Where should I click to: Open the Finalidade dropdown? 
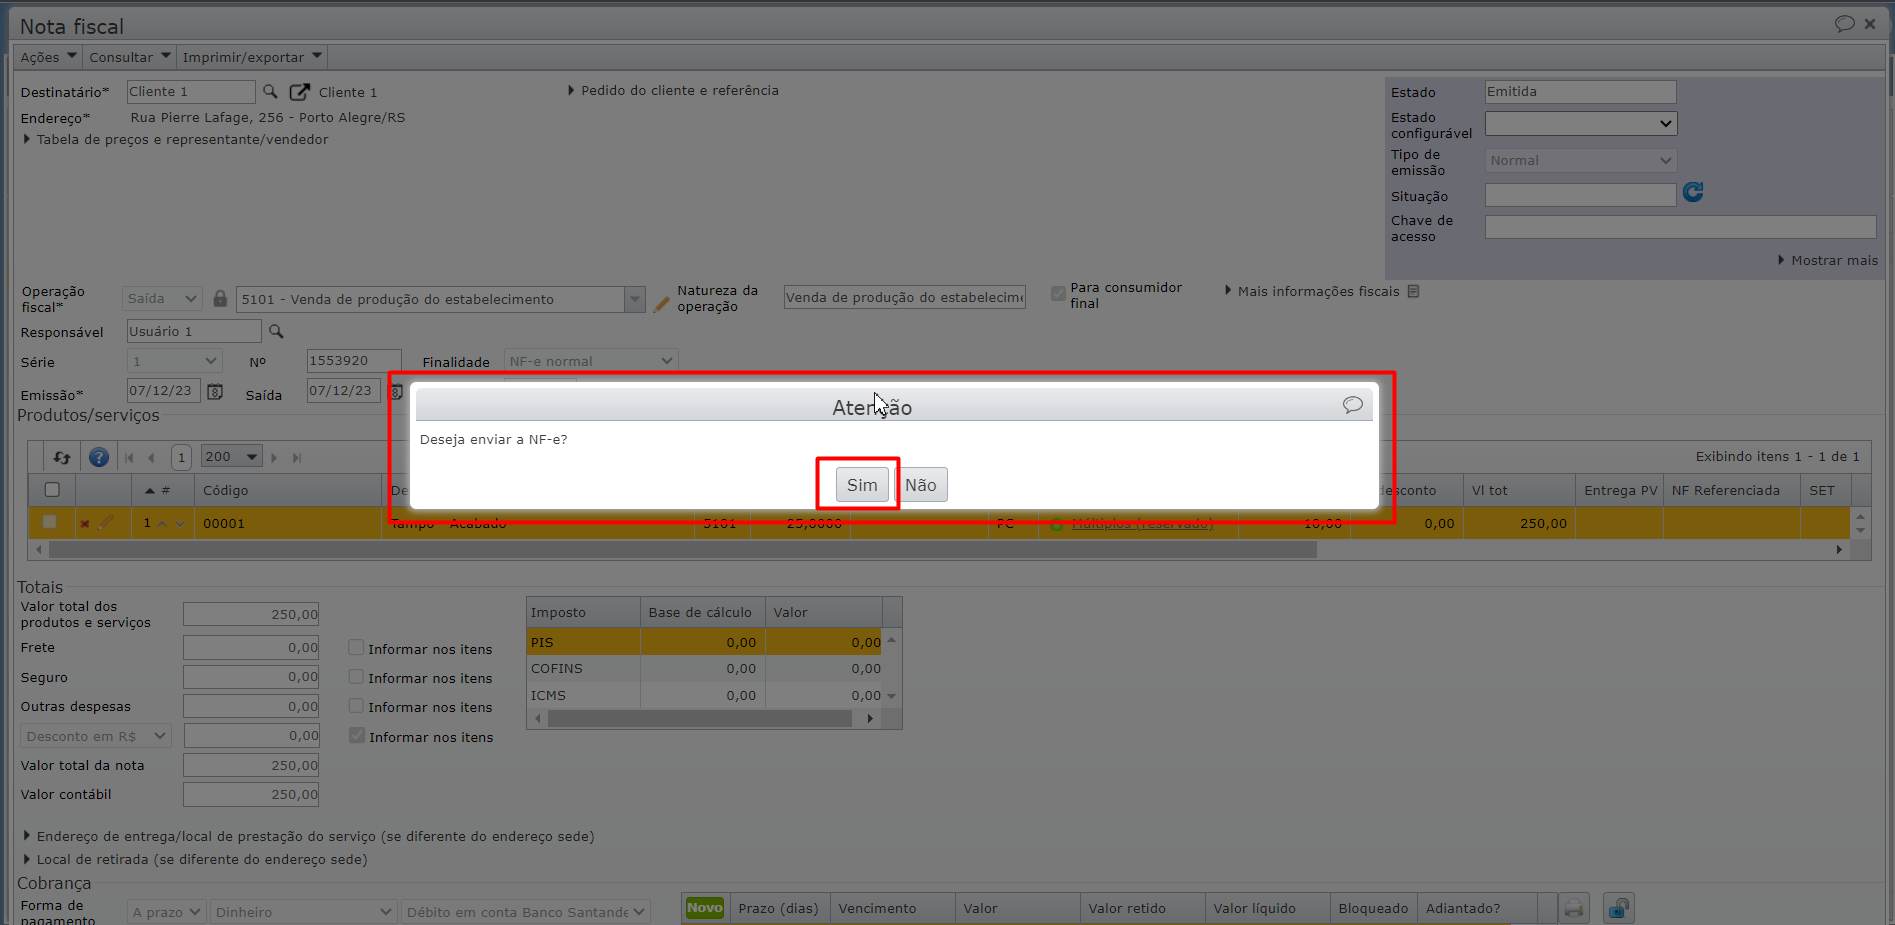tap(591, 361)
